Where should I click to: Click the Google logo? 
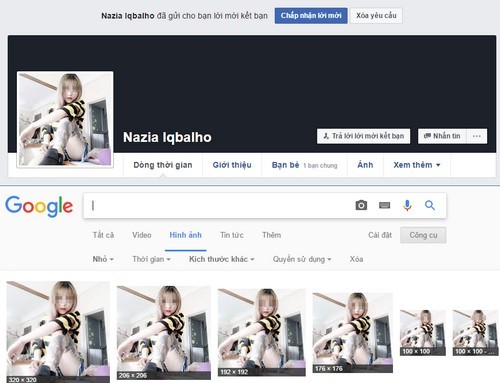pyautogui.click(x=39, y=206)
